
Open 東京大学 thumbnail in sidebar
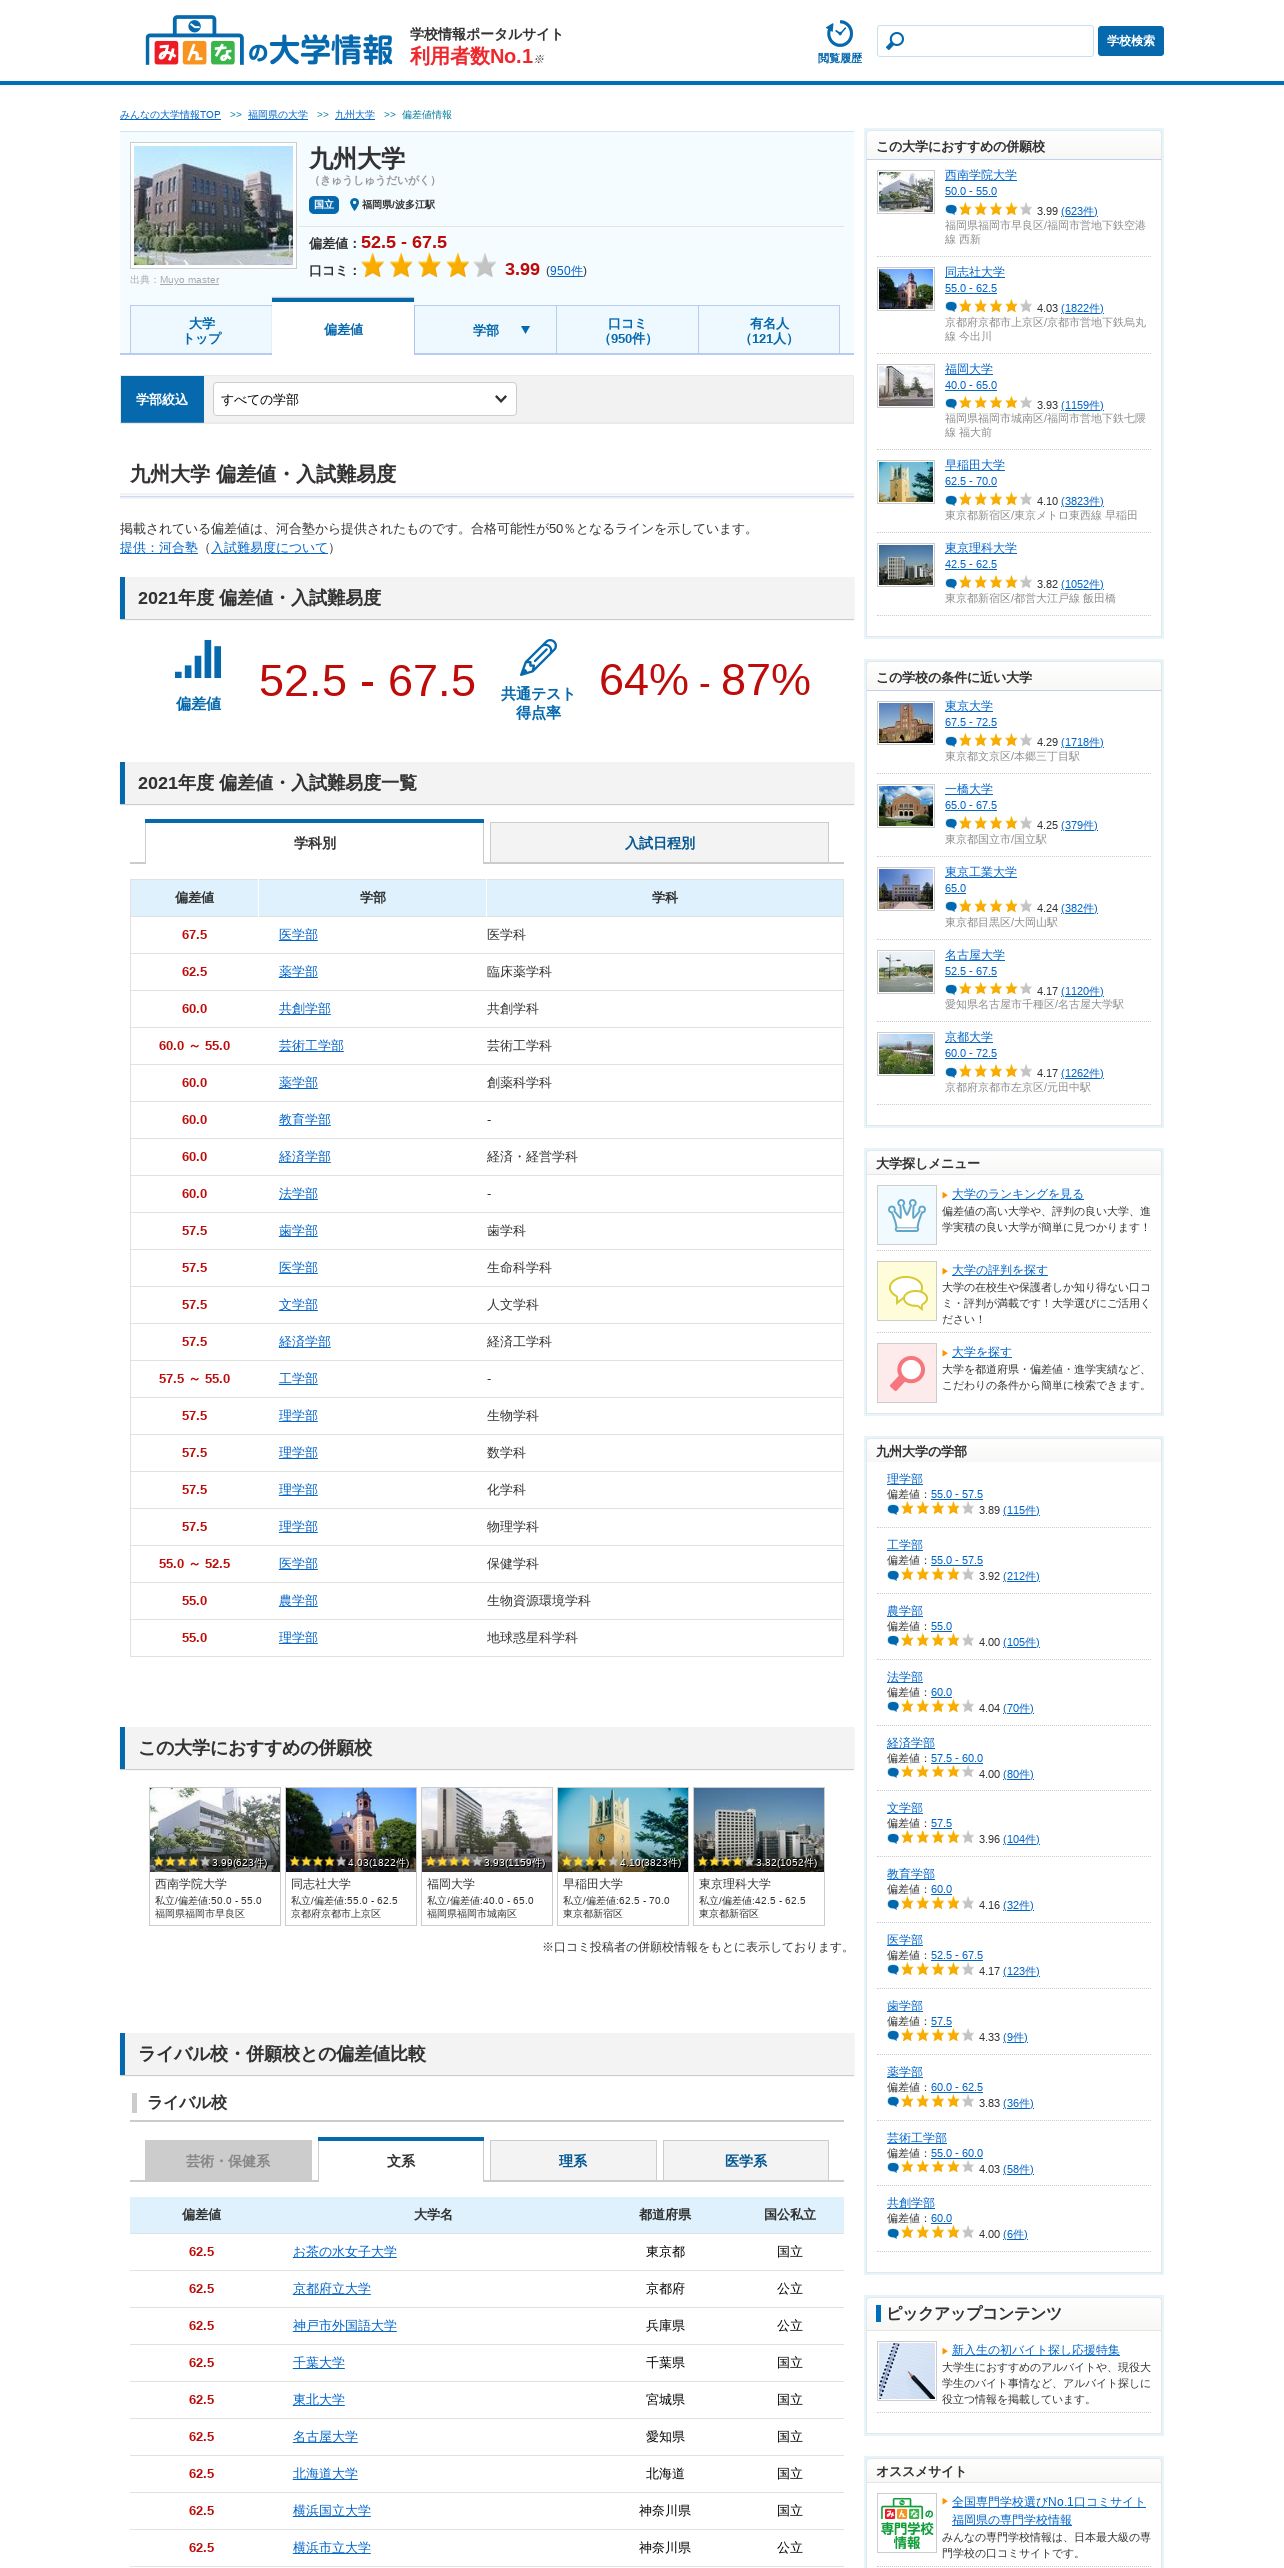[906, 723]
